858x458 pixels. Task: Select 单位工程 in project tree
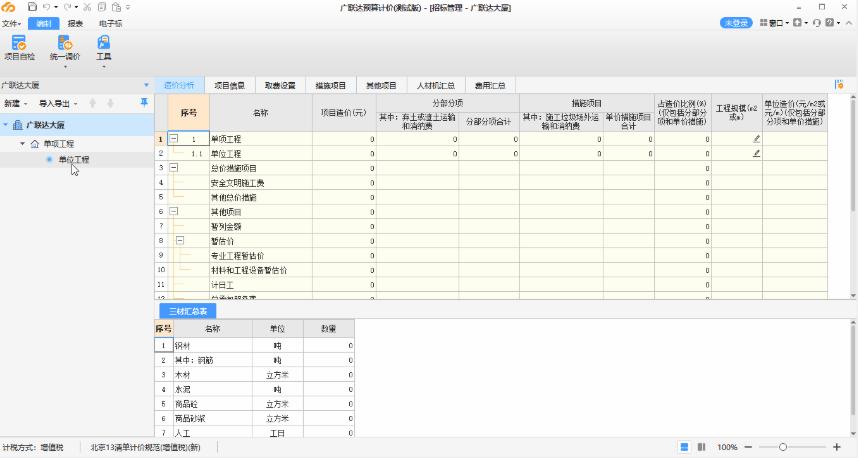(x=73, y=159)
